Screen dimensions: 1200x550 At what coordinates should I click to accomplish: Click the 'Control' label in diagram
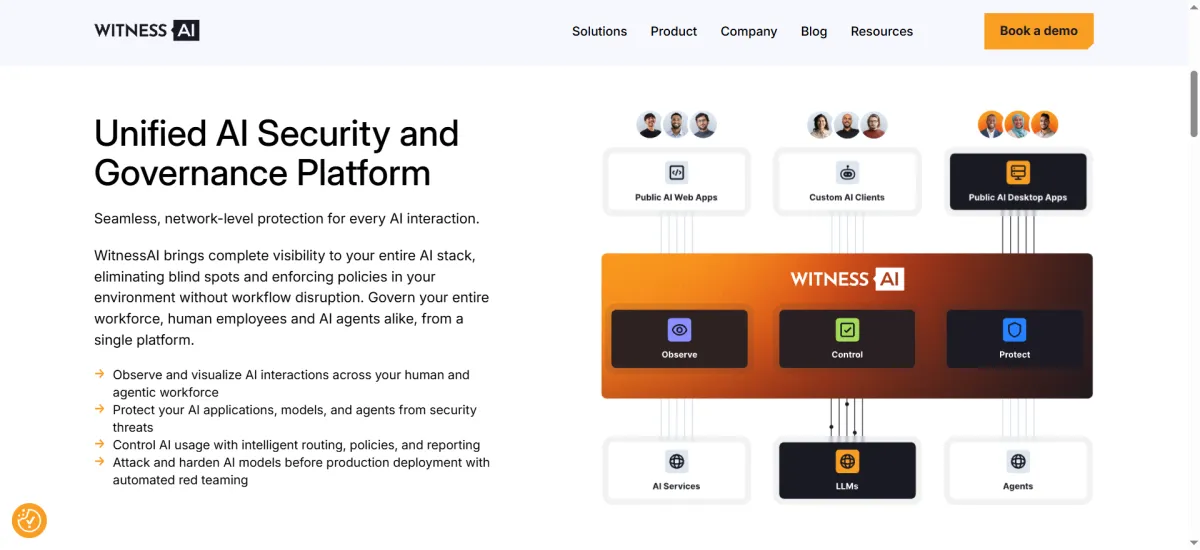(847, 354)
